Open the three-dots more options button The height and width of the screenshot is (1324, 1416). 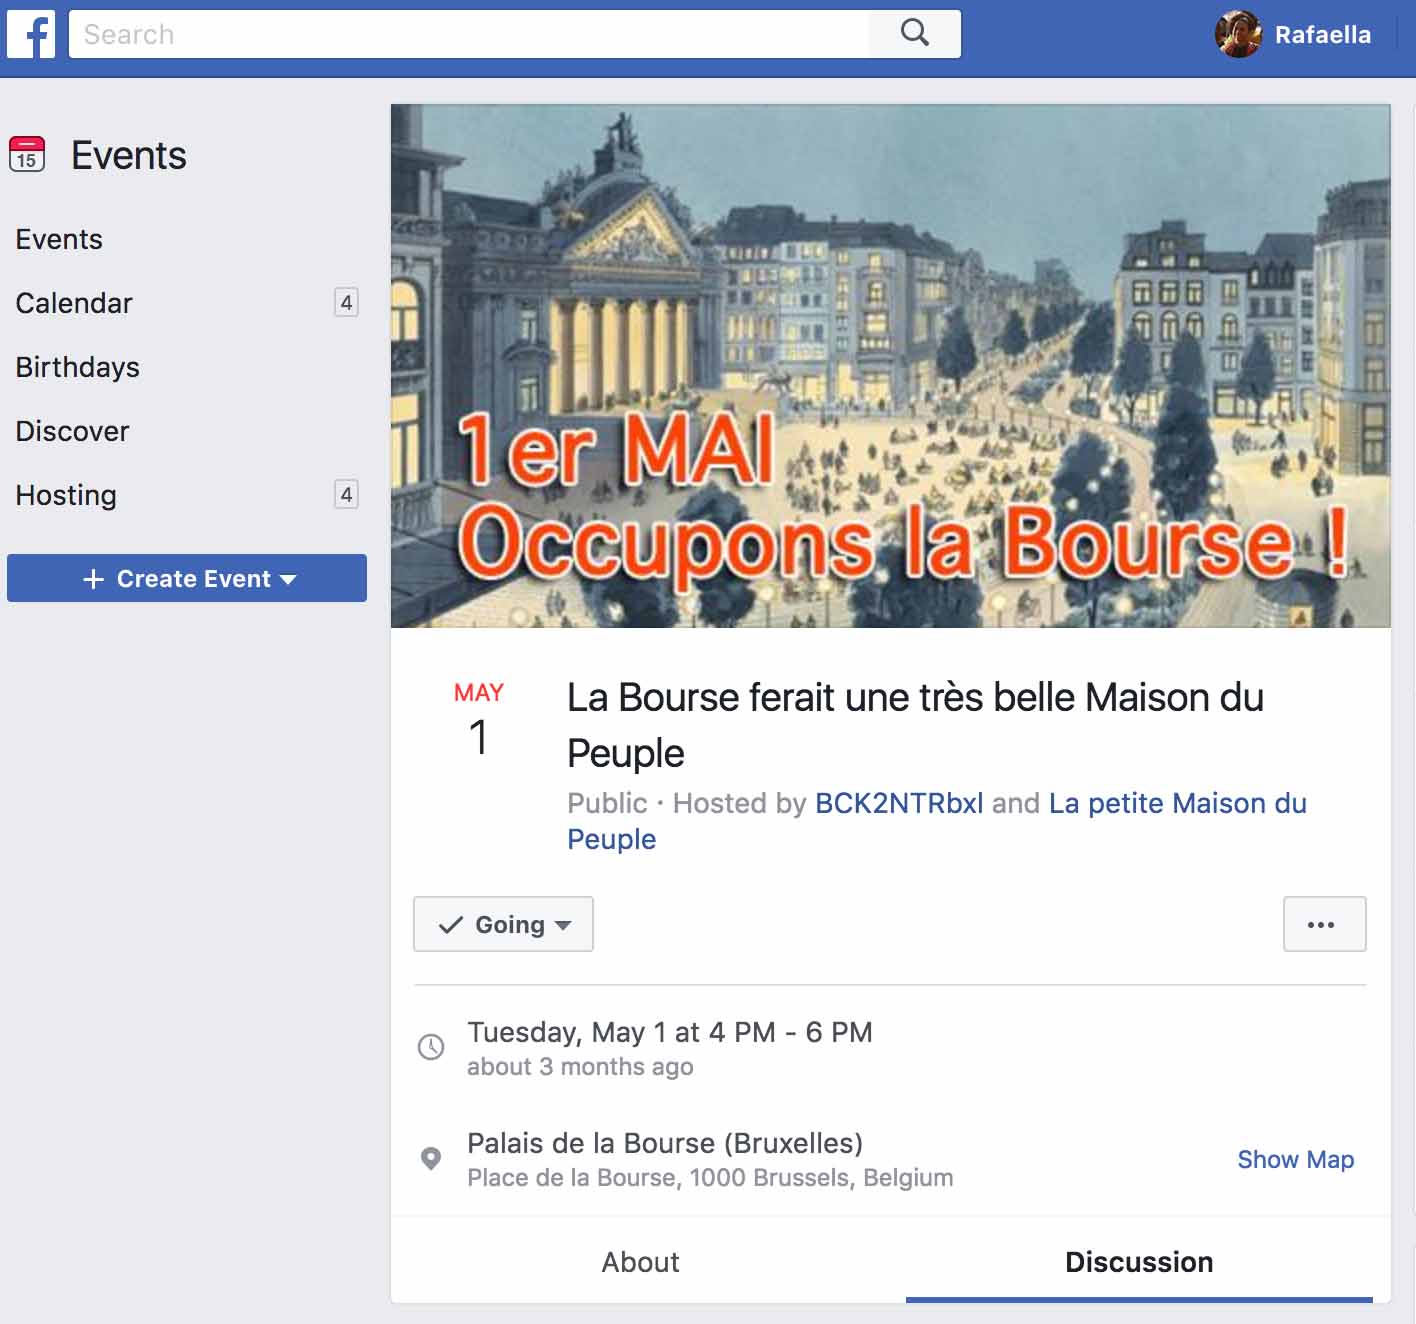tap(1324, 924)
